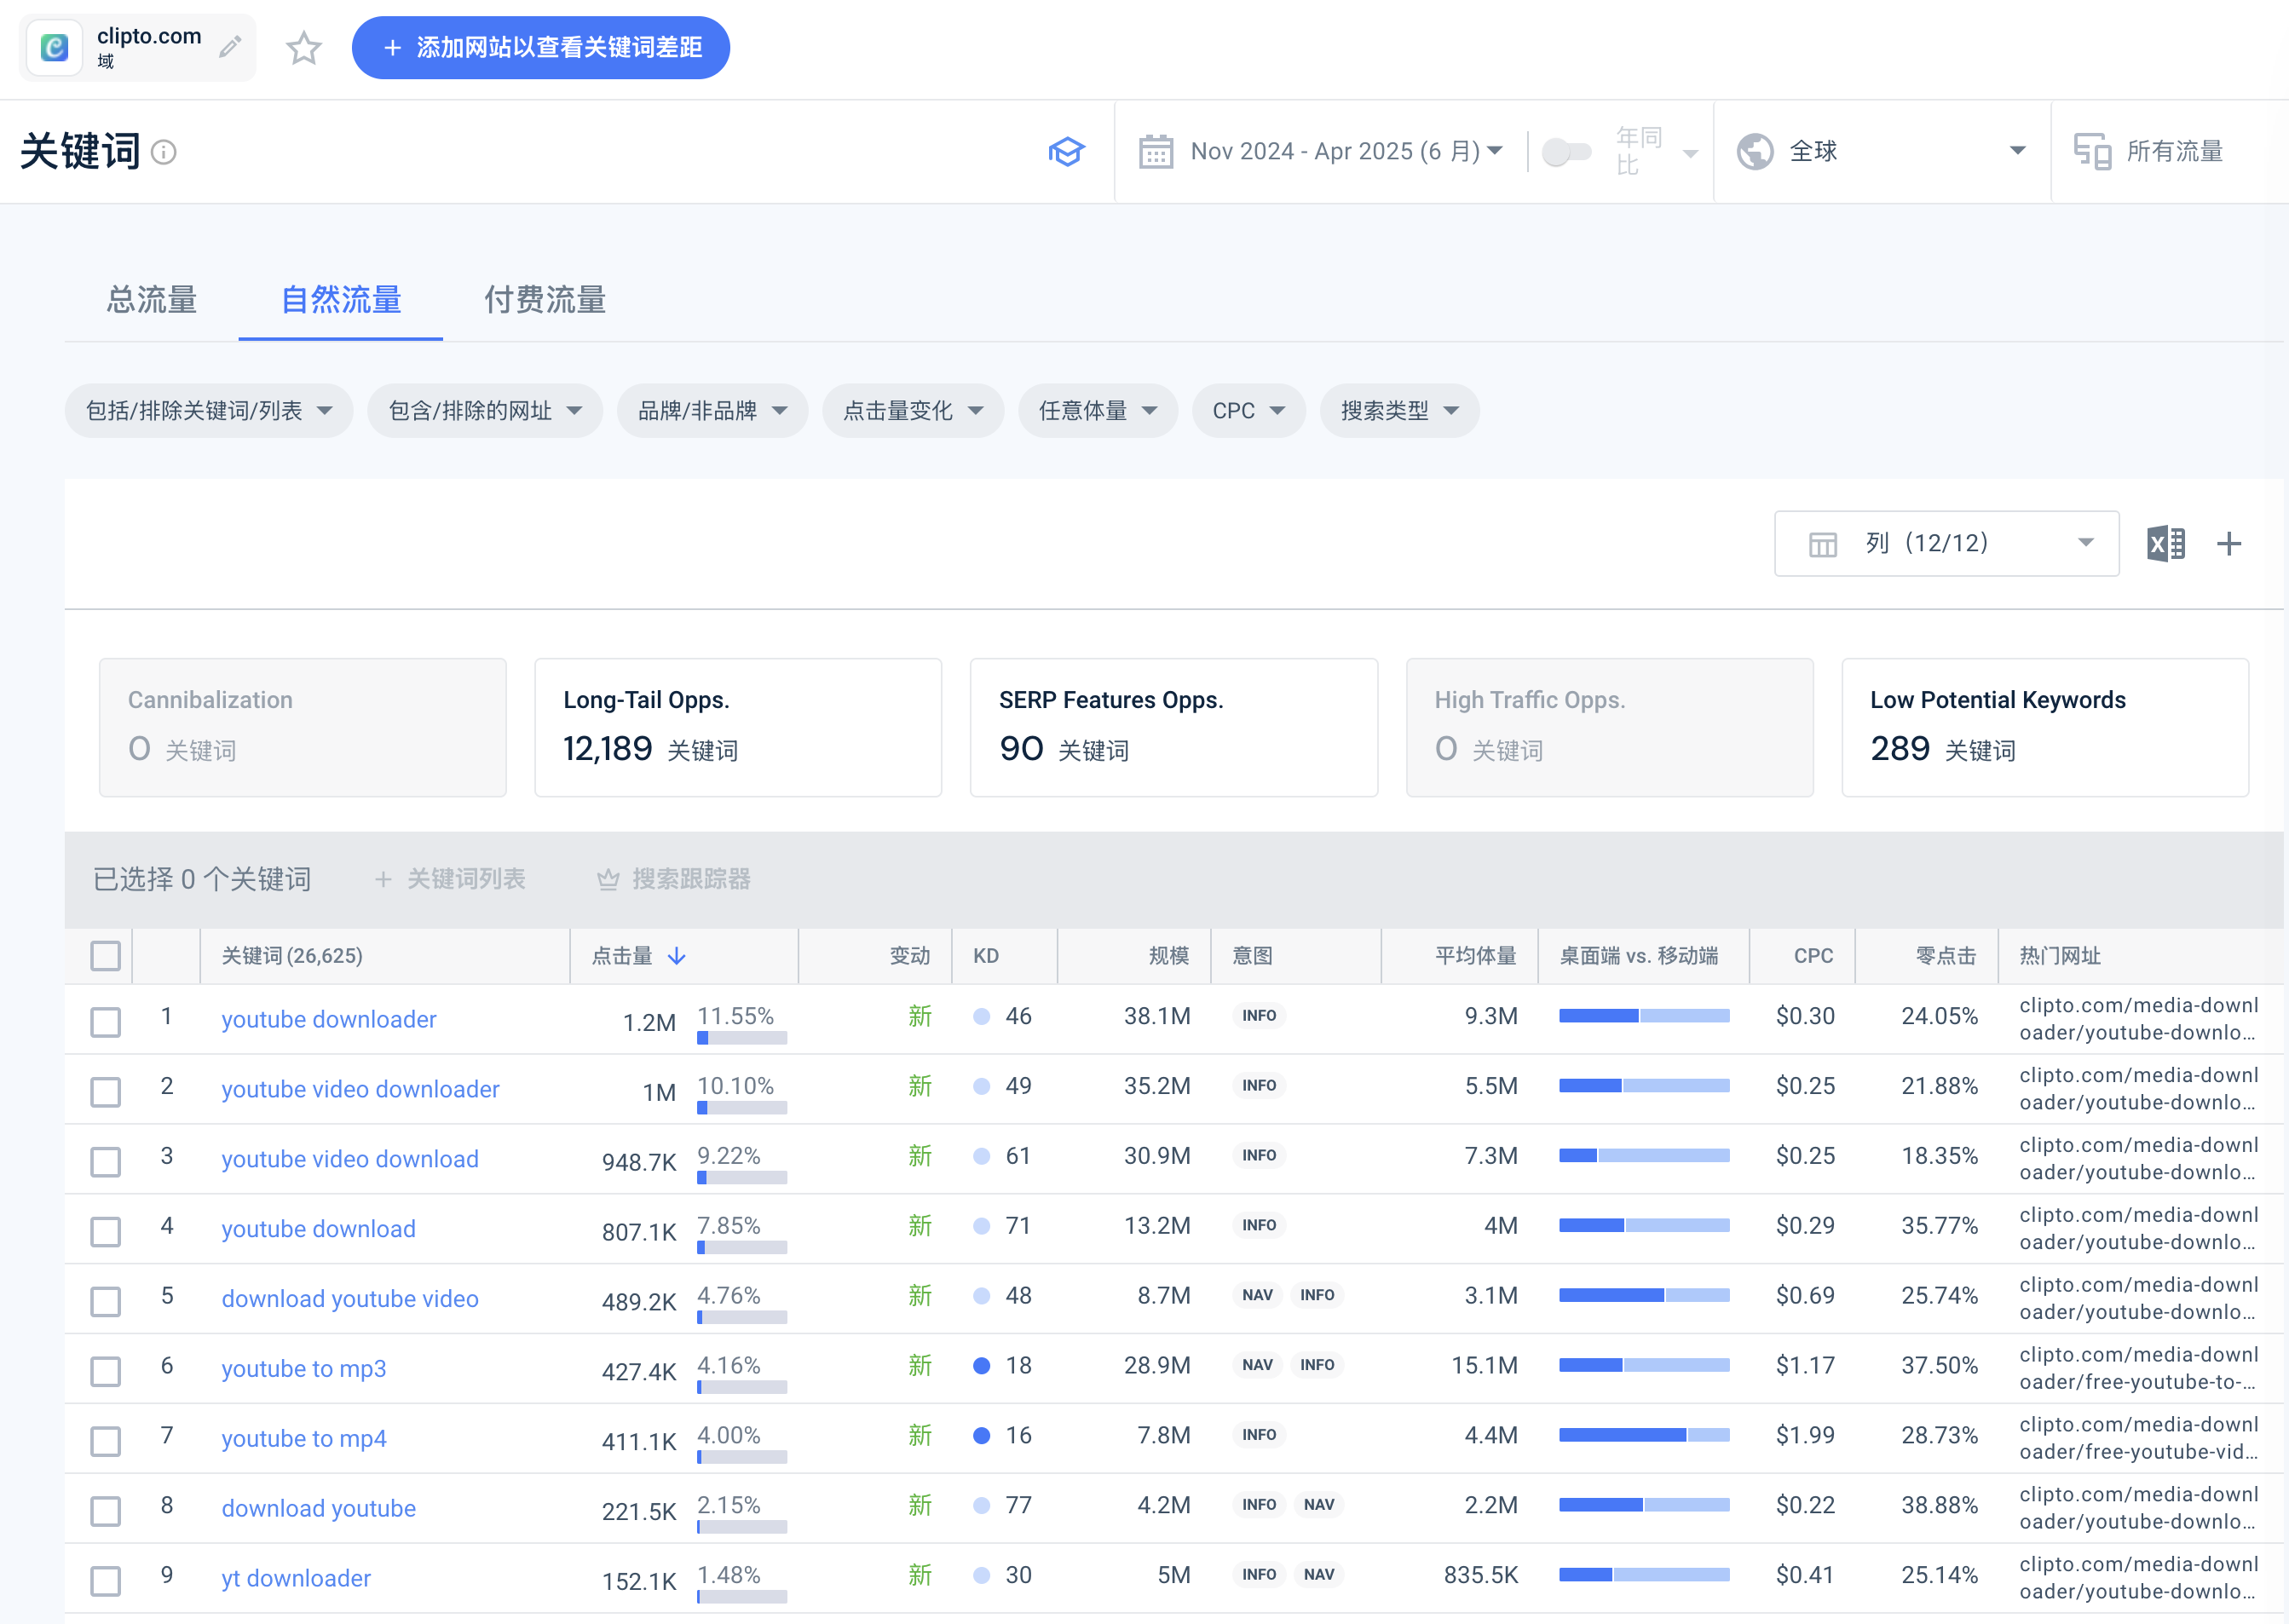This screenshot has height=1624, width=2289.
Task: Toggle the 年同比 comparison switch
Action: point(1566,152)
